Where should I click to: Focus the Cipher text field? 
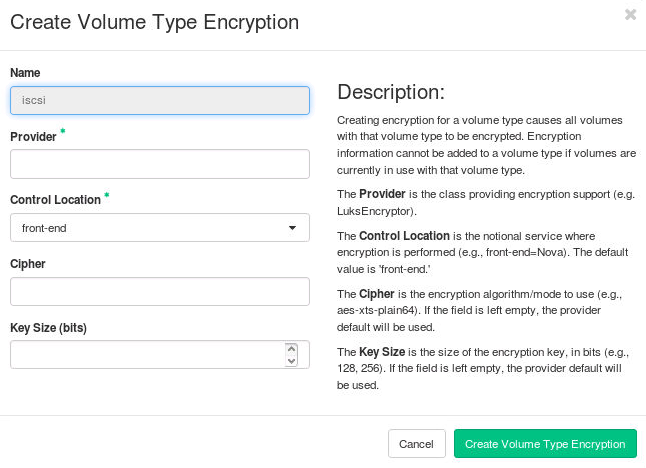[x=159, y=291]
